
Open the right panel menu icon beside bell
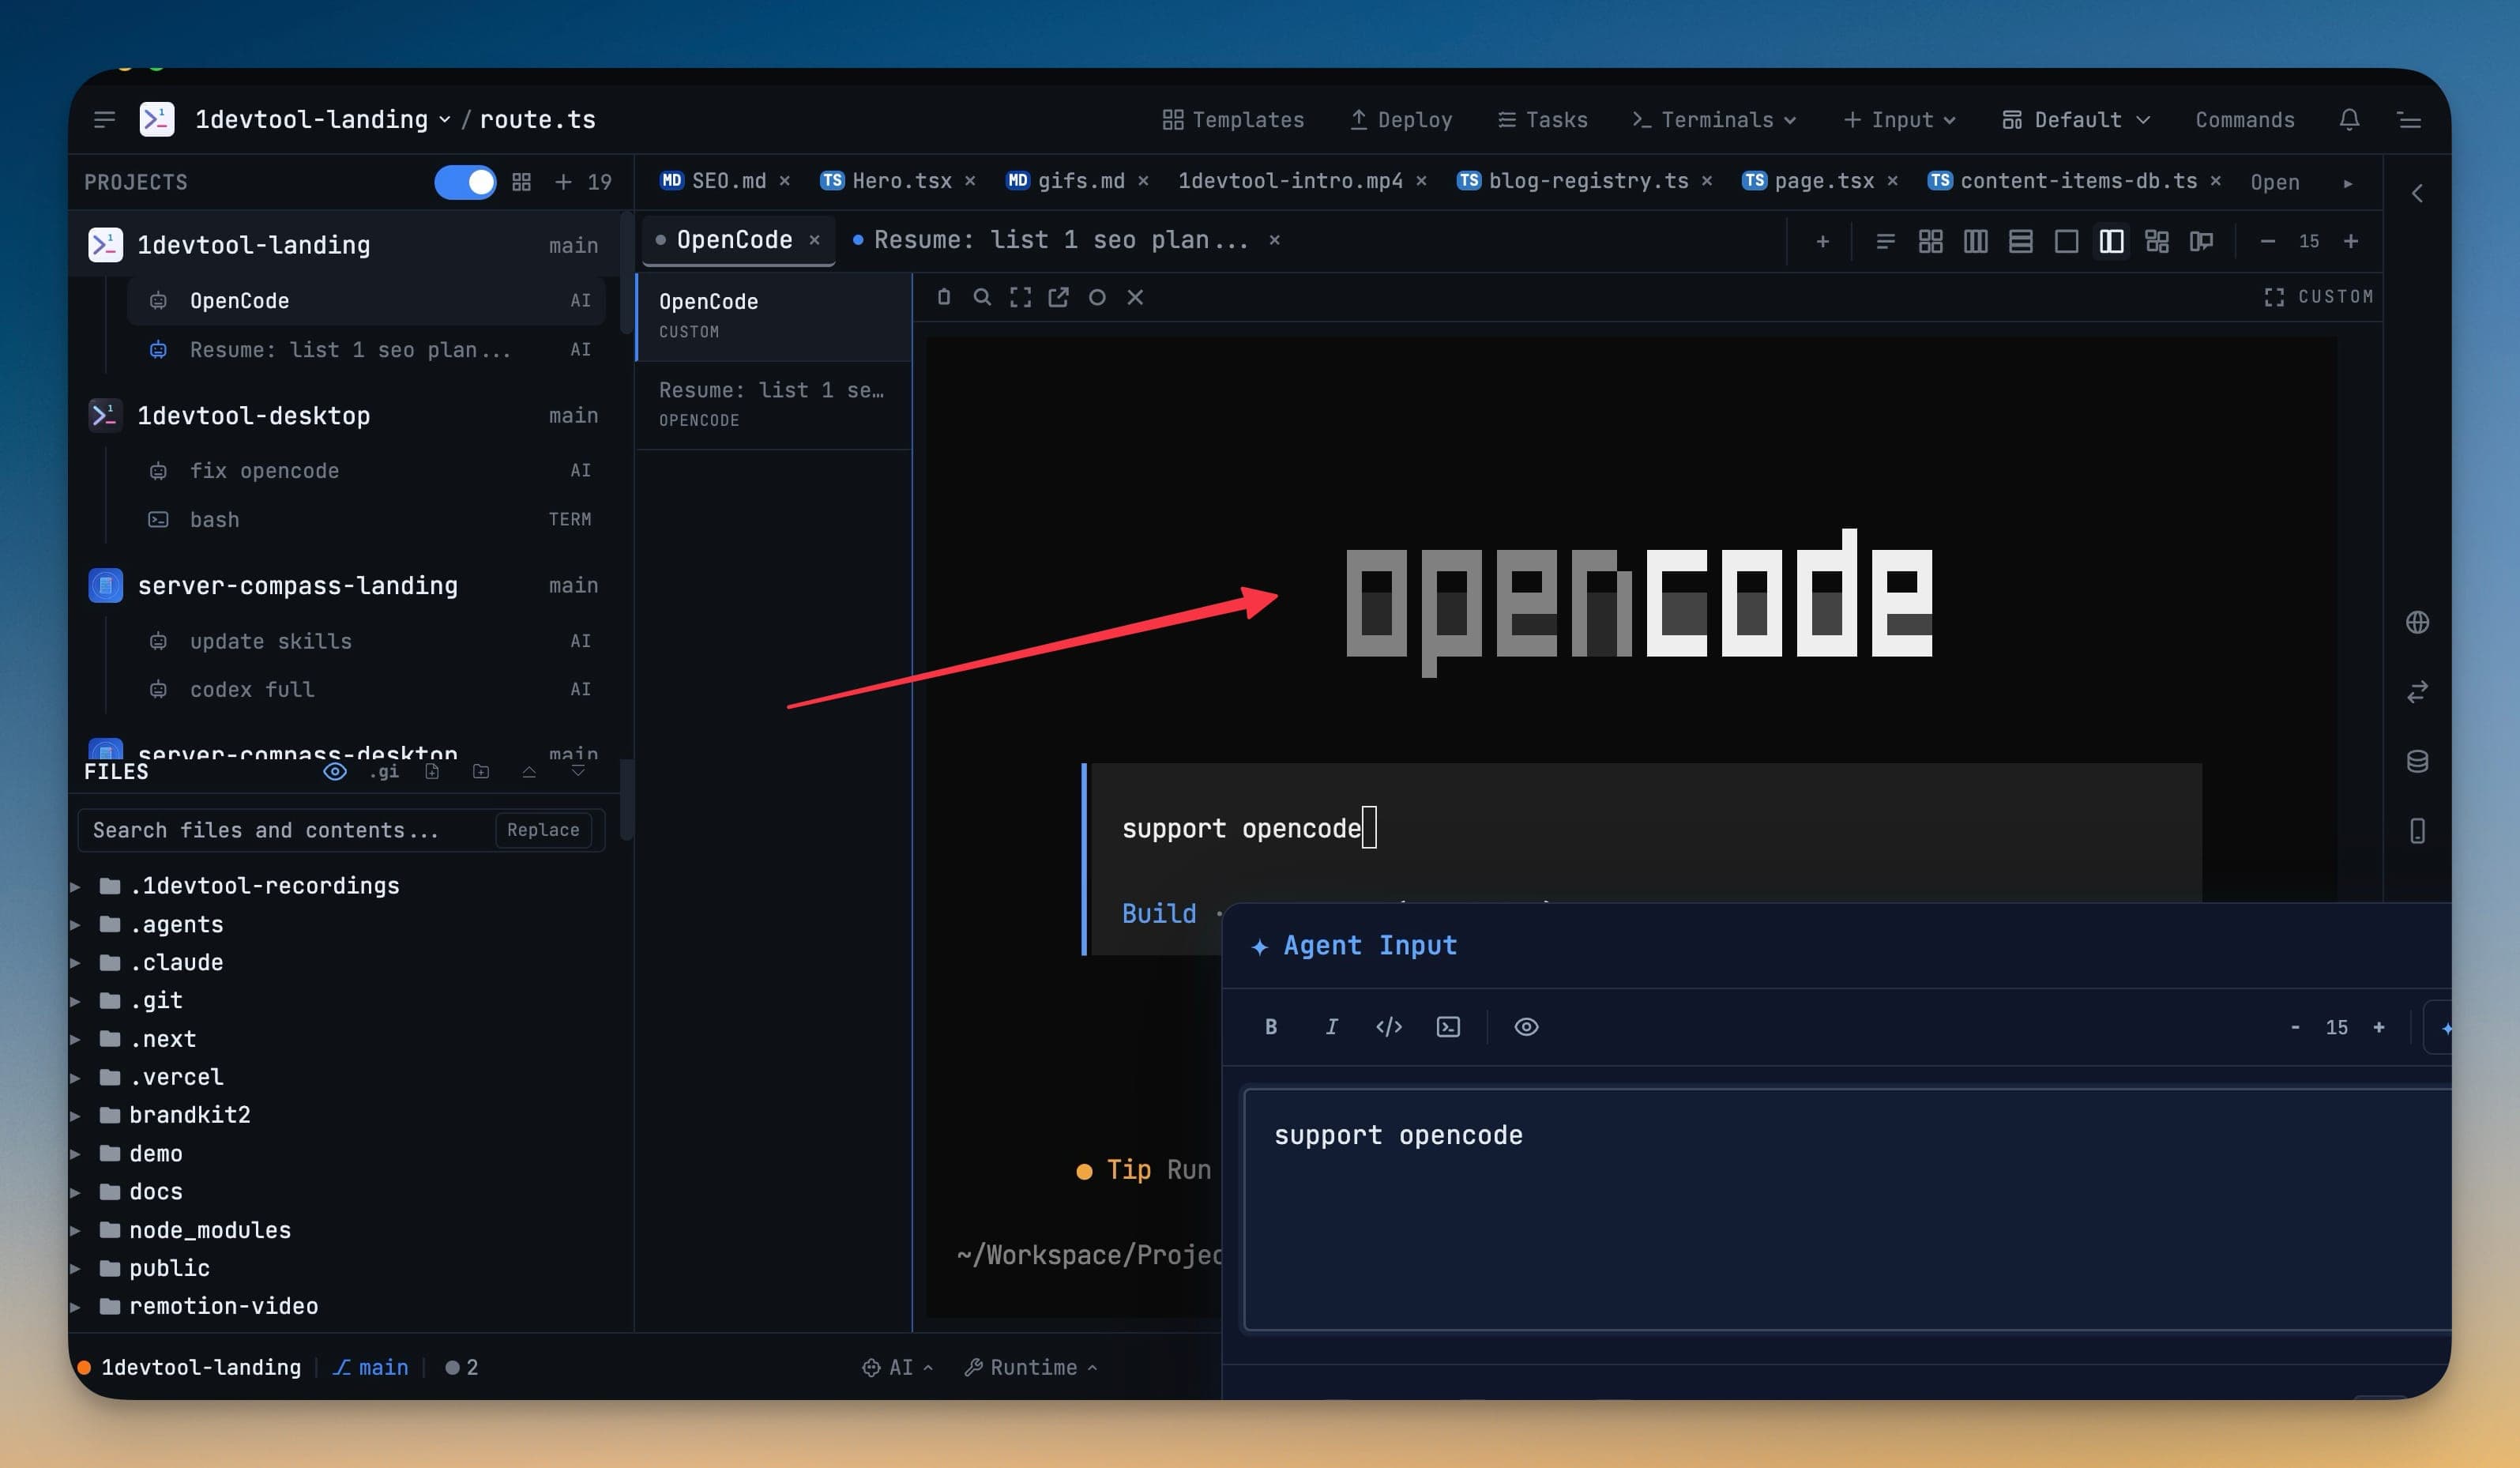[2409, 120]
